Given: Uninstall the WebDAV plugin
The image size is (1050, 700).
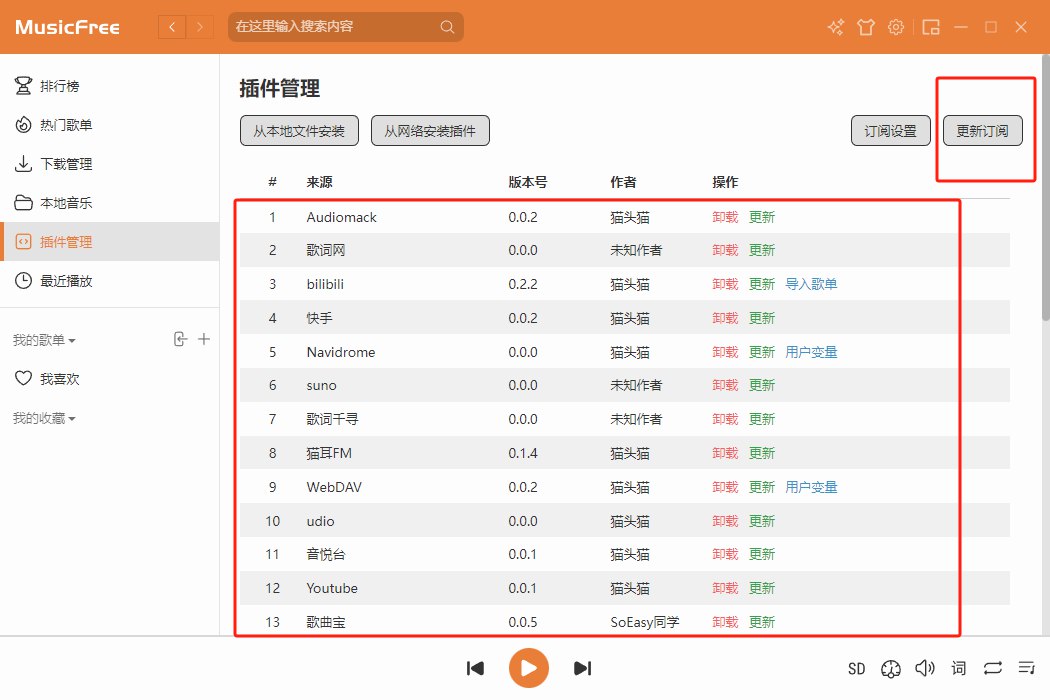Looking at the screenshot, I should tap(725, 487).
